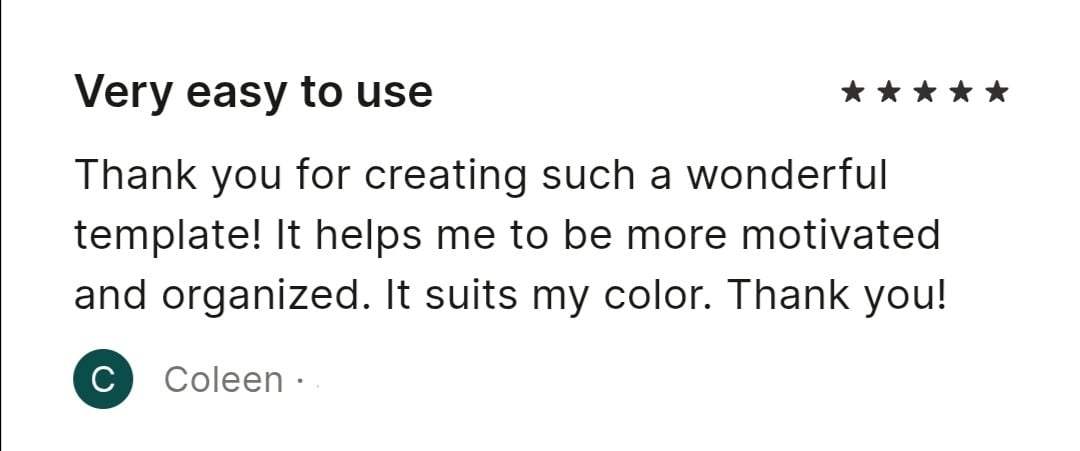
Task: Click Thank you! ending the review
Action: pos(838,297)
